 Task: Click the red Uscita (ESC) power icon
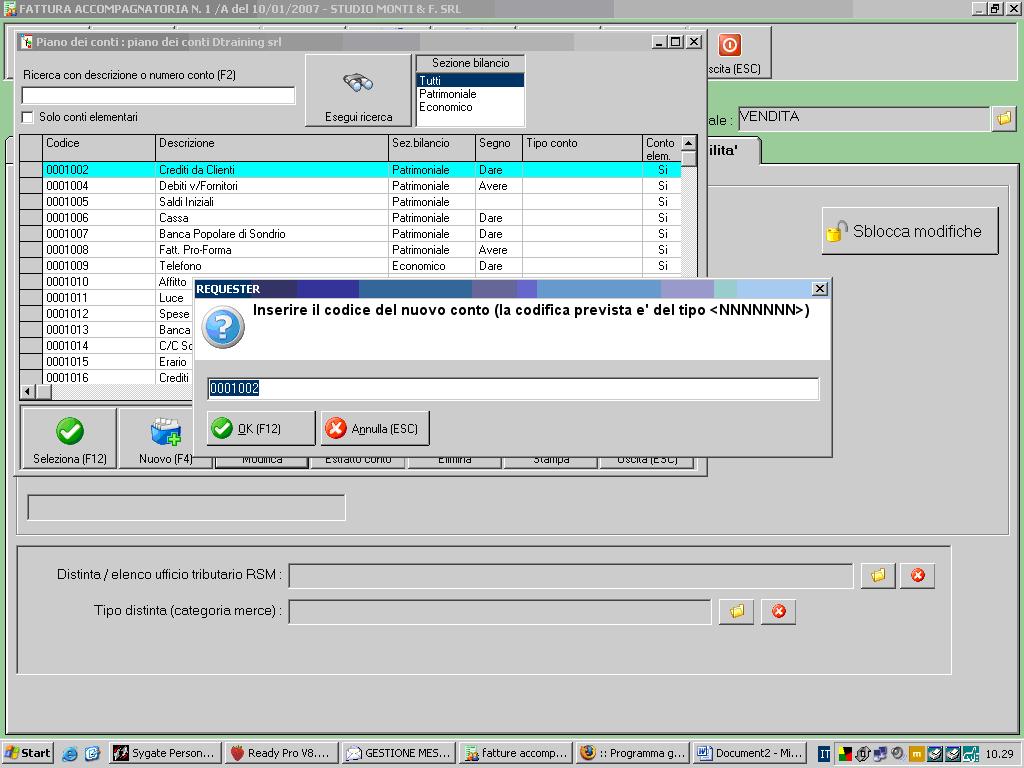[x=729, y=45]
